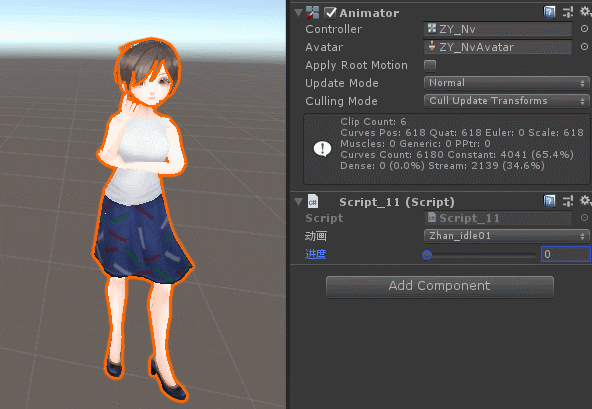Click the Avatar label
This screenshot has height=409, width=592.
point(324,47)
